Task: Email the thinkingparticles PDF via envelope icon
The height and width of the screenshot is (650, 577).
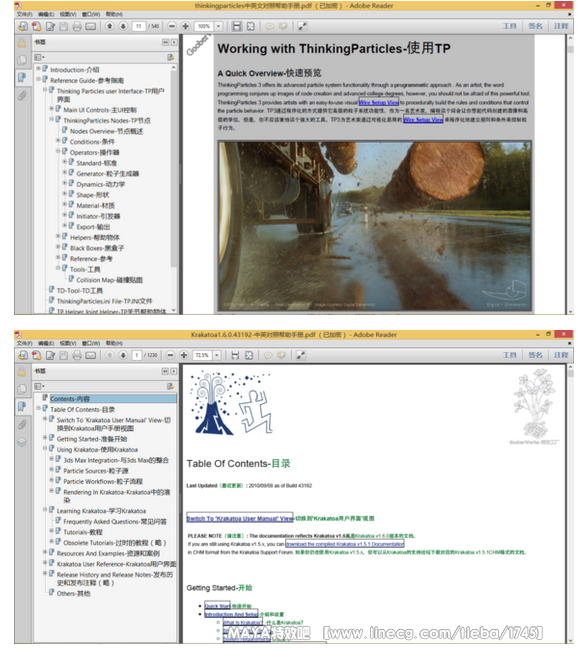Action: coord(90,27)
